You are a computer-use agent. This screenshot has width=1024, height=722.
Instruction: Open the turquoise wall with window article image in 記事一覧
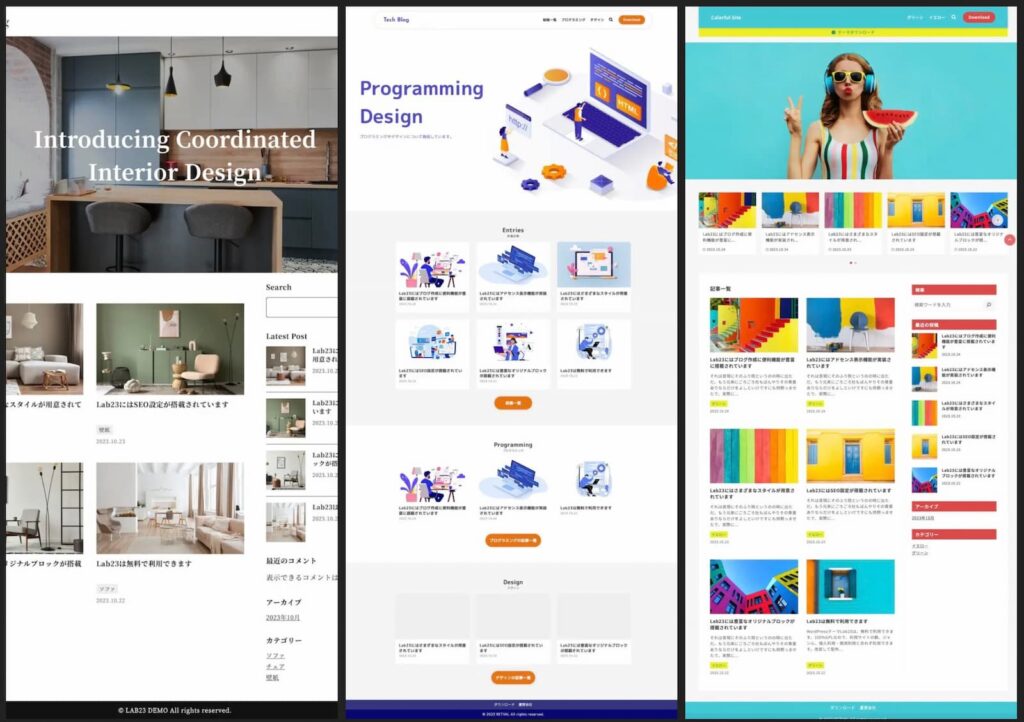[x=850, y=586]
